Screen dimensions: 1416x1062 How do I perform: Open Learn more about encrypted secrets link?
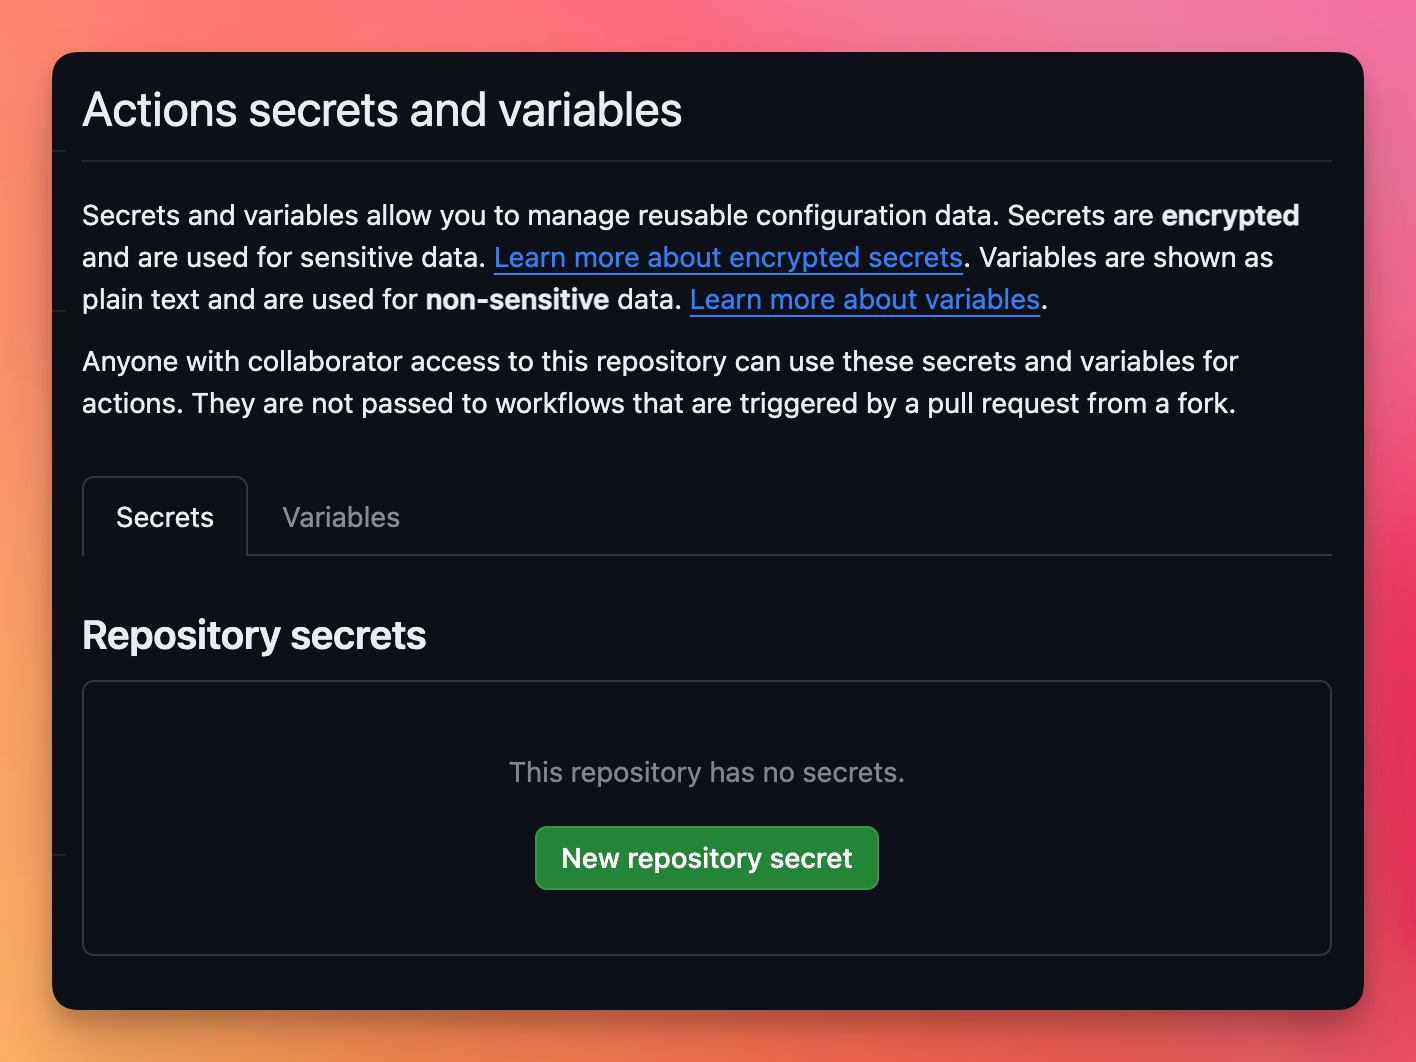pos(728,258)
